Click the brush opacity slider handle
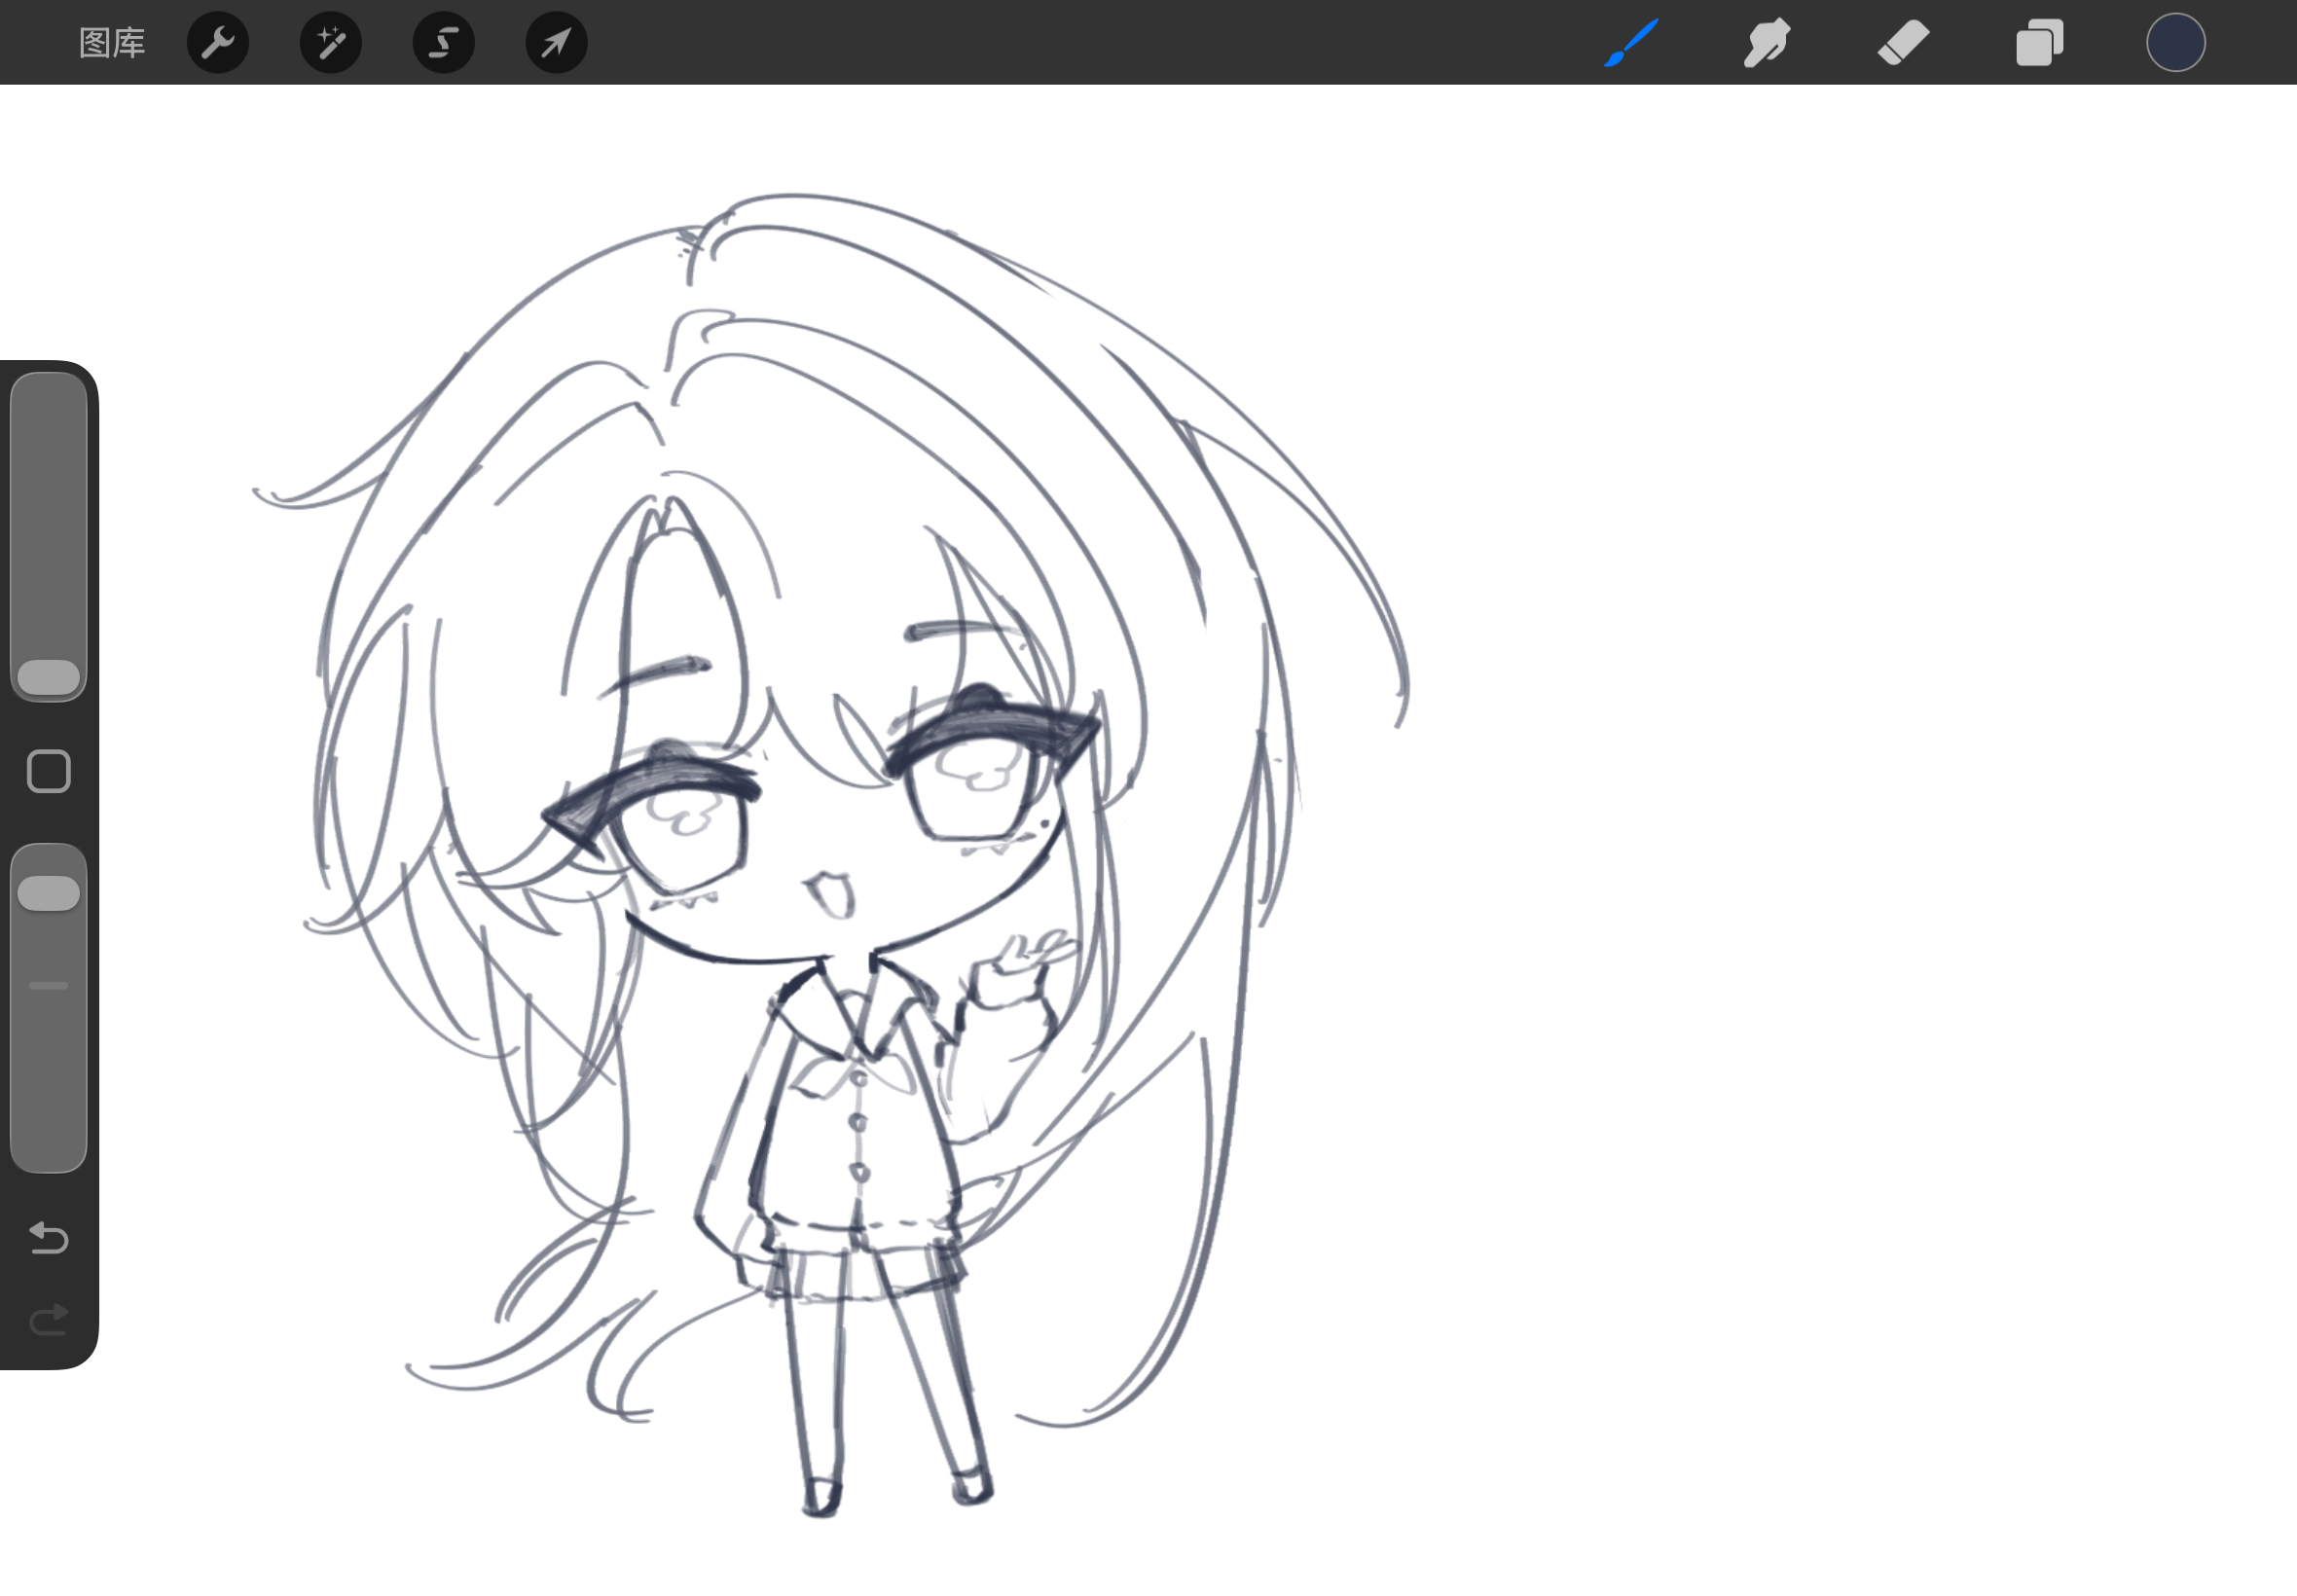Screen dimensions: 2297x1596 pyautogui.click(x=49, y=893)
